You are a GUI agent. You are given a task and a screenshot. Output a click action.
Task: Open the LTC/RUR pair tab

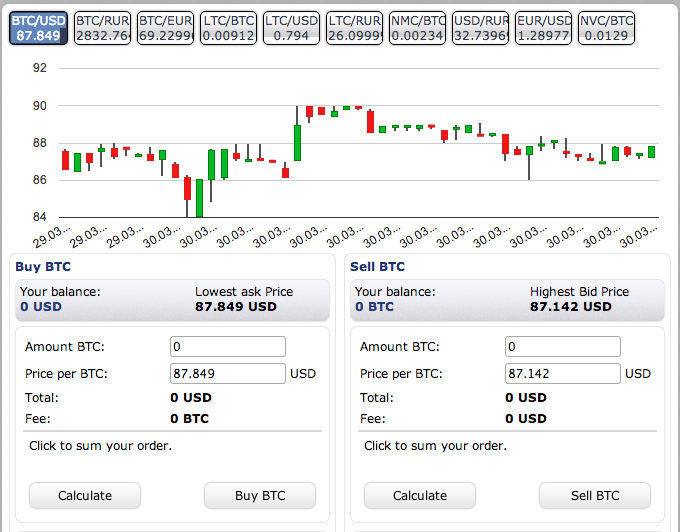tap(354, 28)
